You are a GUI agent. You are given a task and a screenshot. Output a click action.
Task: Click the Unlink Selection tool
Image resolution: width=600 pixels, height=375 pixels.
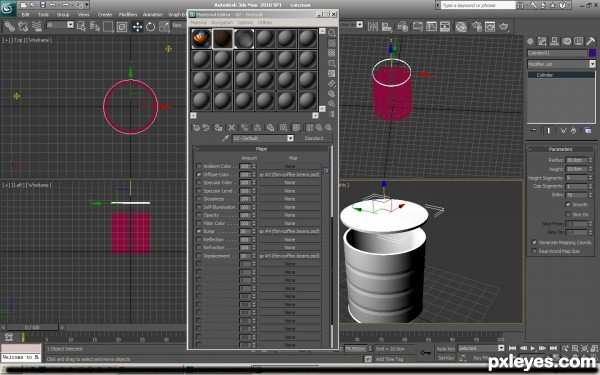[x=23, y=26]
